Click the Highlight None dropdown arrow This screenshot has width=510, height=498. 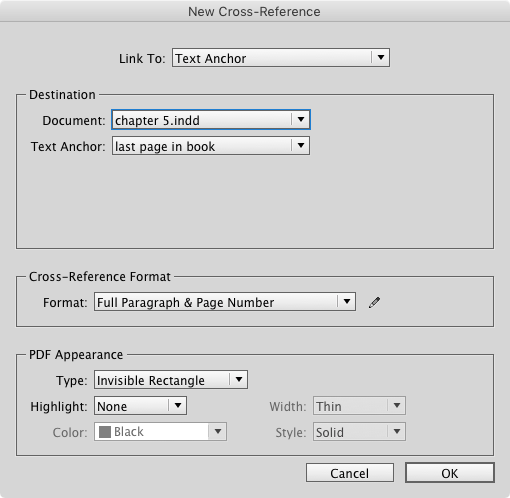click(x=178, y=405)
